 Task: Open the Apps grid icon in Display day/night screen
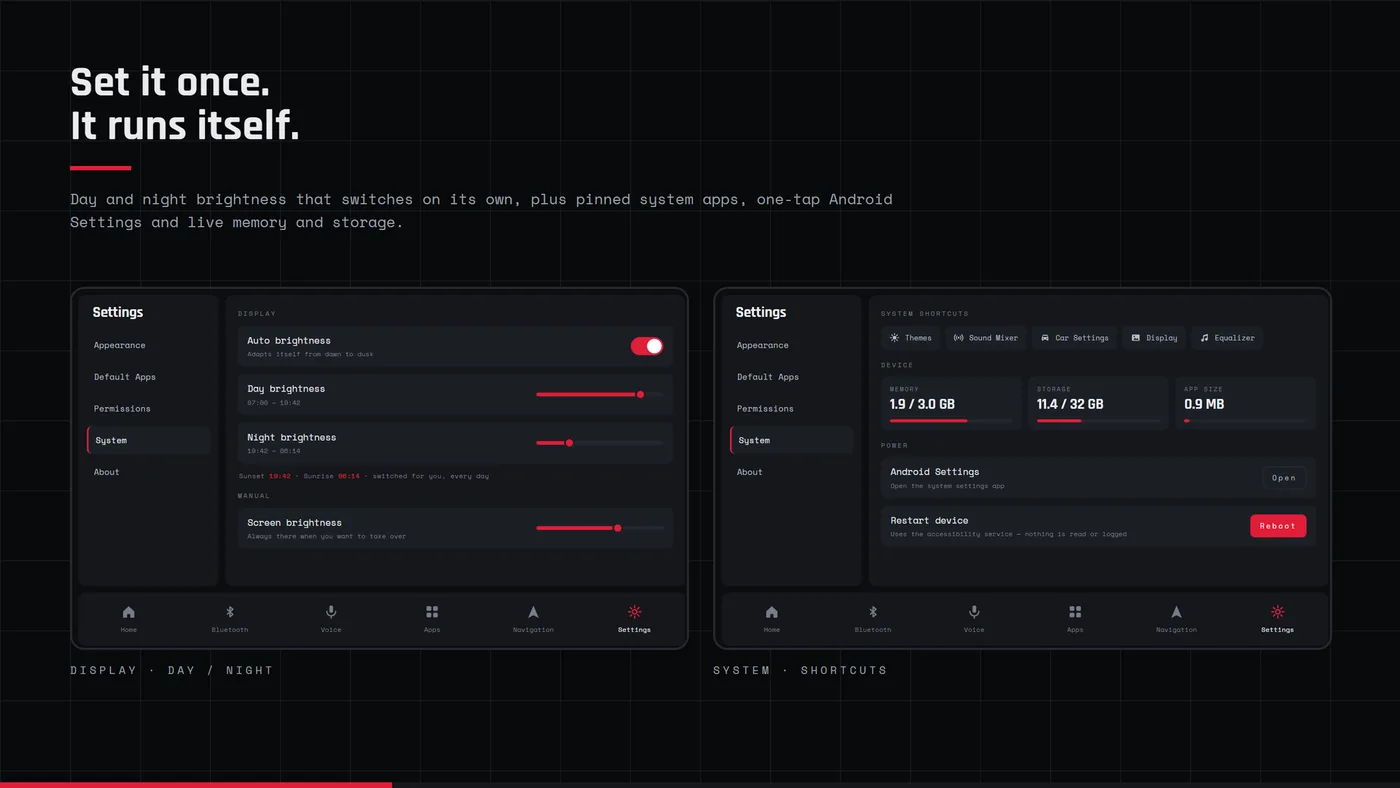pos(432,612)
